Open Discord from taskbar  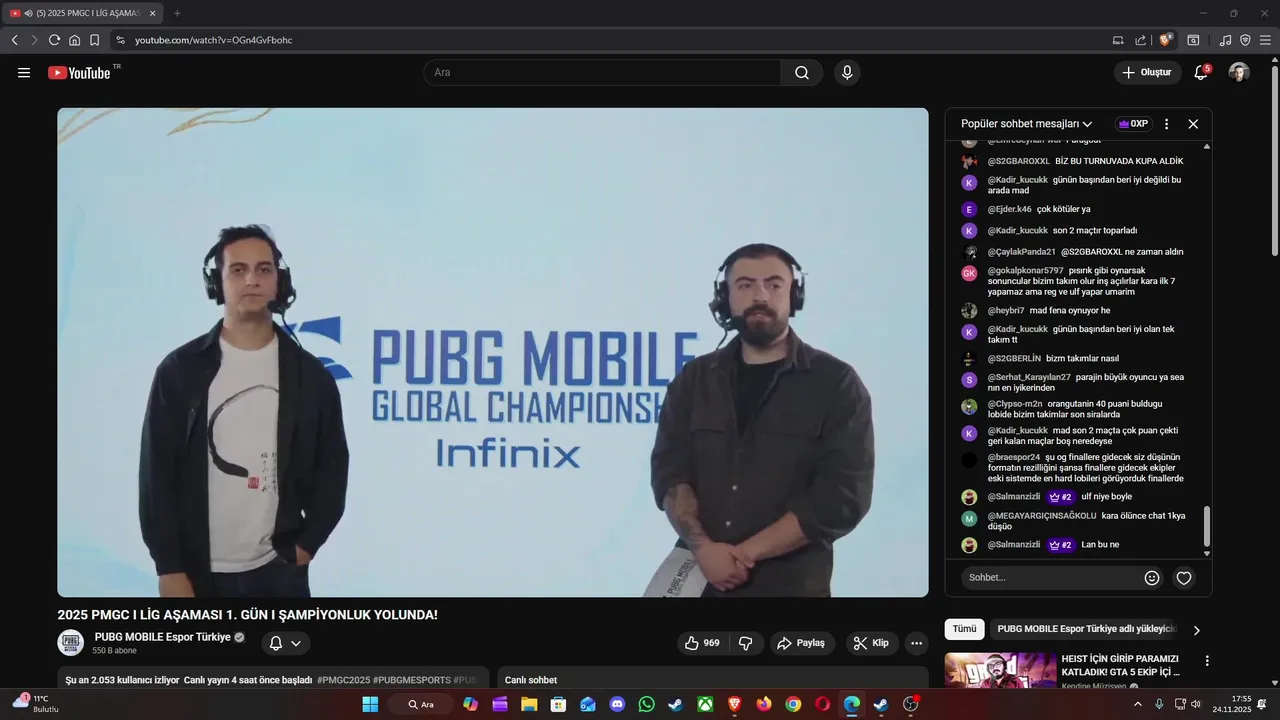tap(617, 704)
